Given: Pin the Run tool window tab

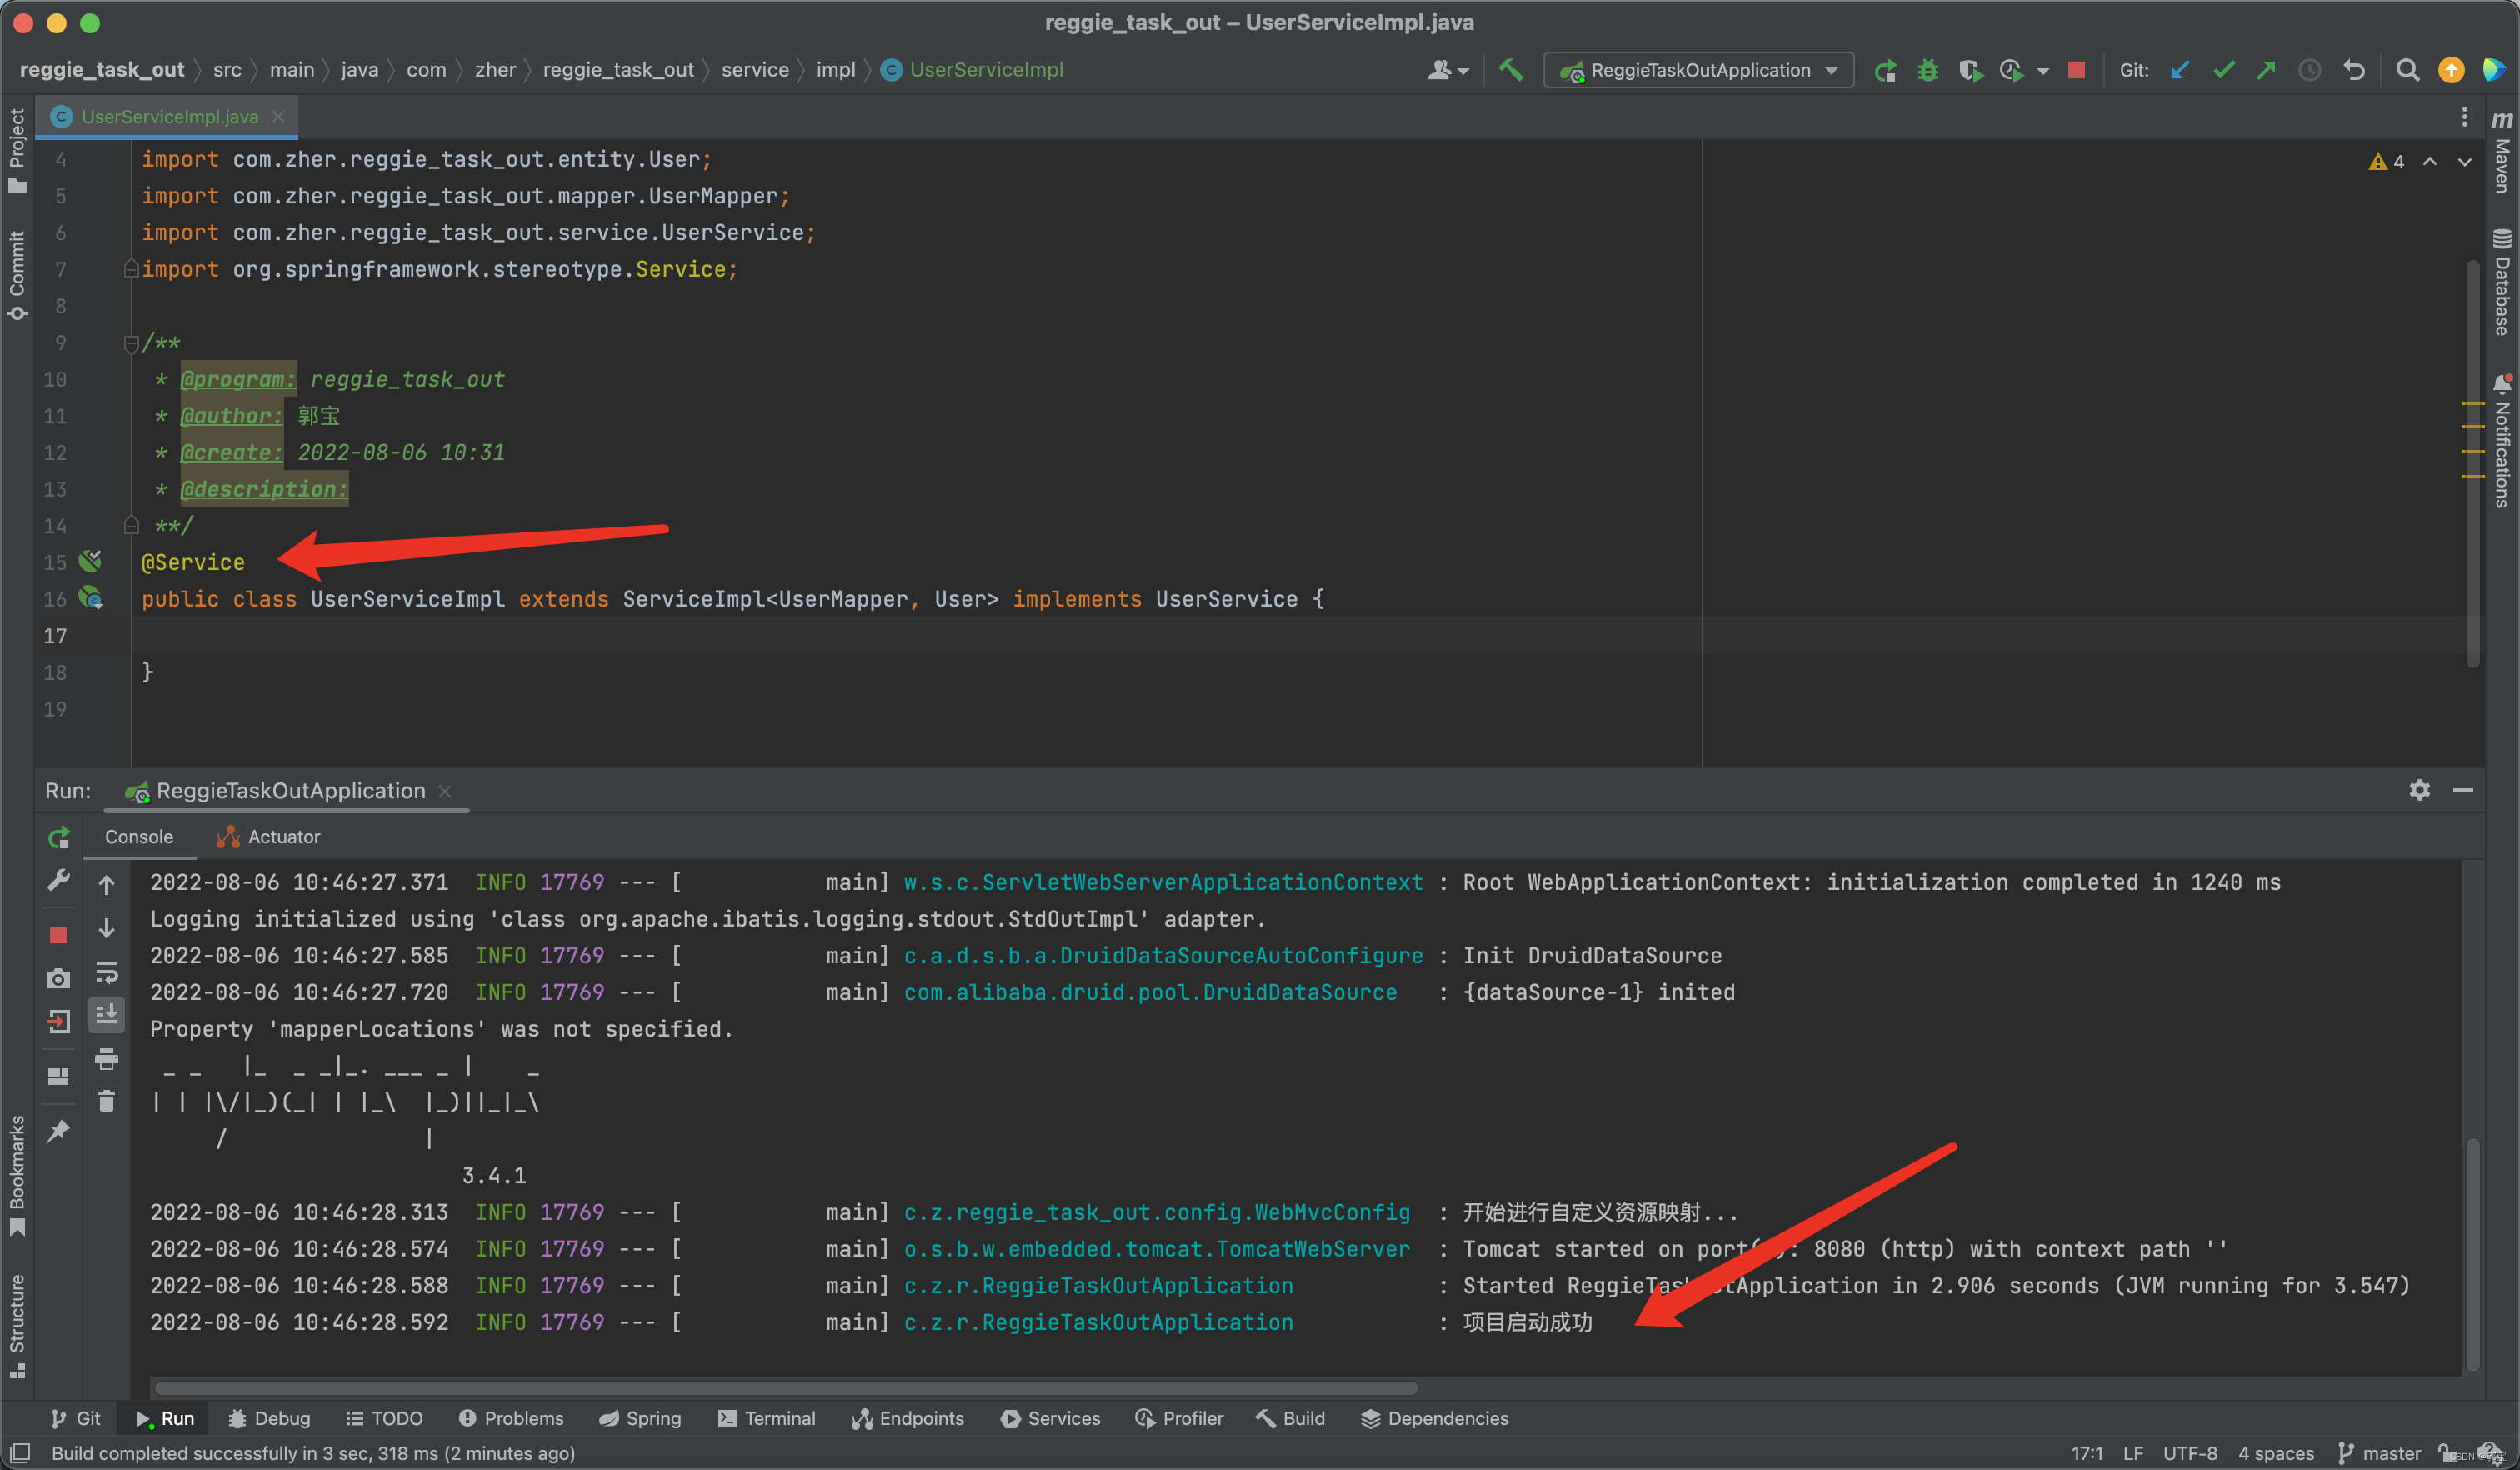Looking at the screenshot, I should 58,1131.
